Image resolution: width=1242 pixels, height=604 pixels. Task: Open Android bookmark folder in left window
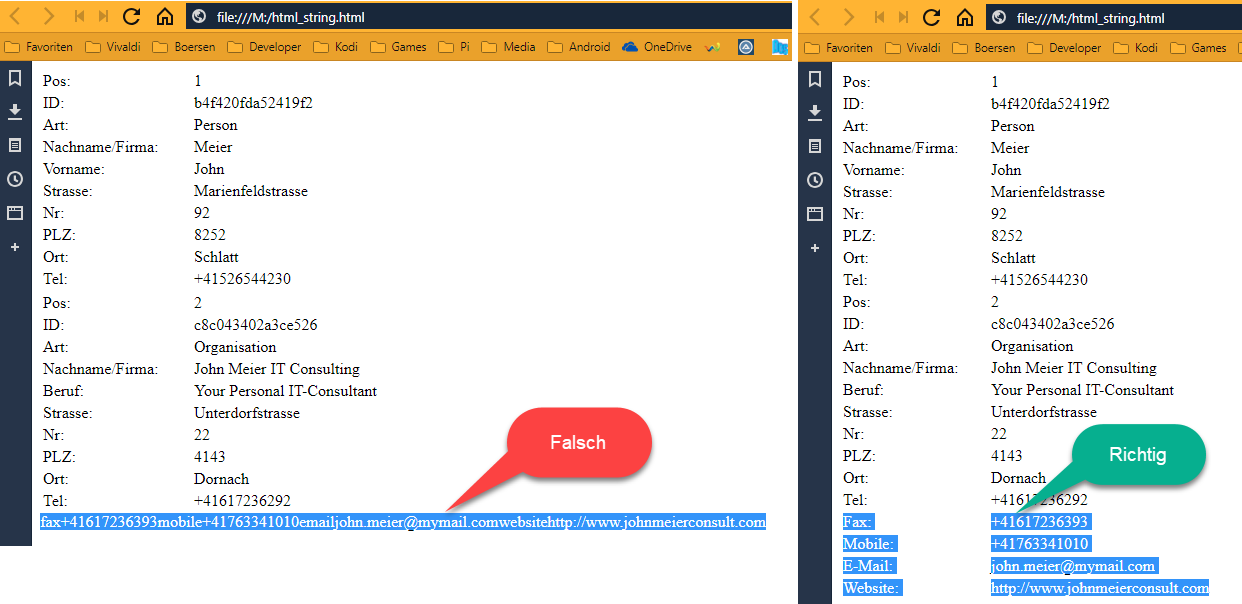click(x=580, y=47)
